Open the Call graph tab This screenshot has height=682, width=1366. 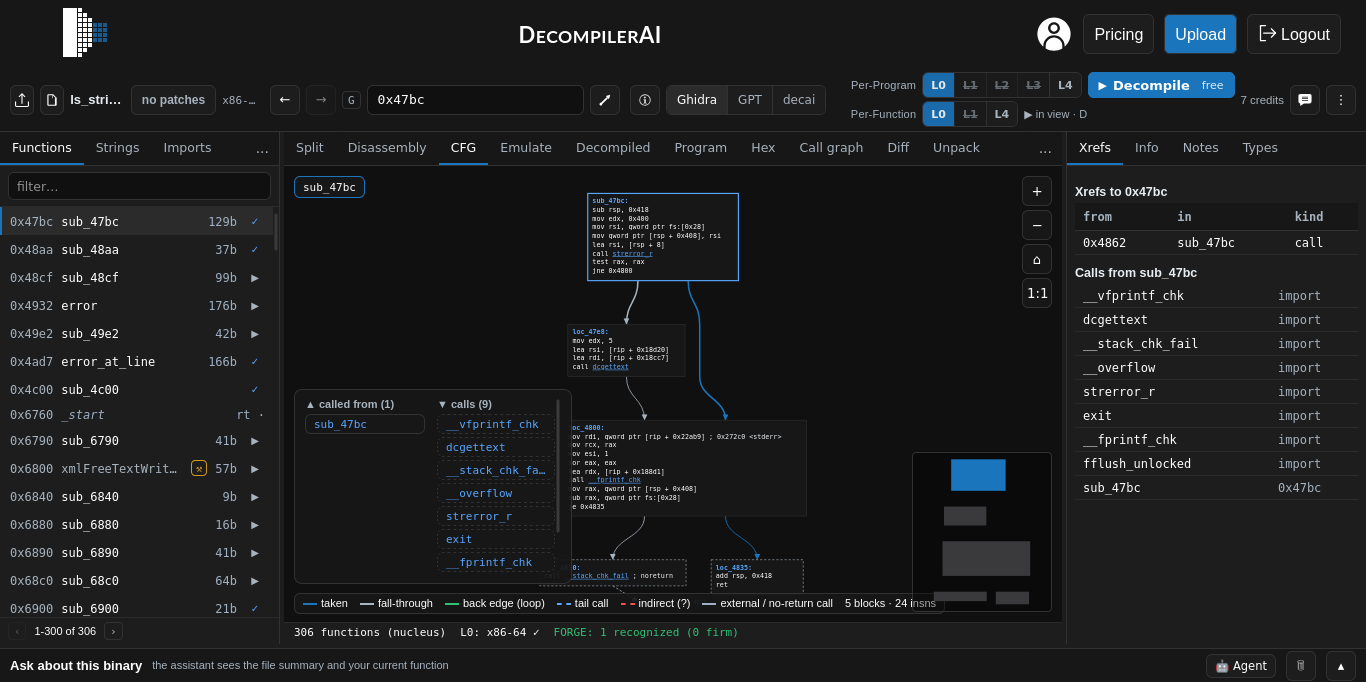[831, 148]
